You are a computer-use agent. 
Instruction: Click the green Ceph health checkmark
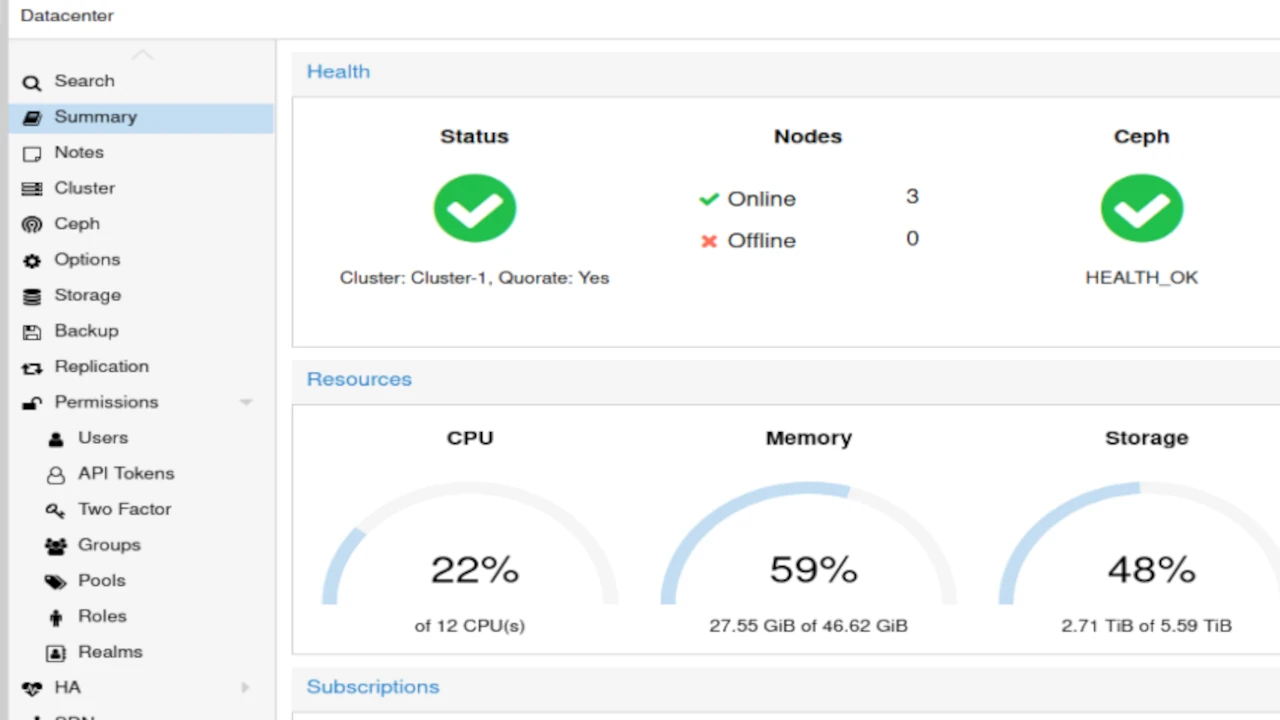click(1141, 208)
